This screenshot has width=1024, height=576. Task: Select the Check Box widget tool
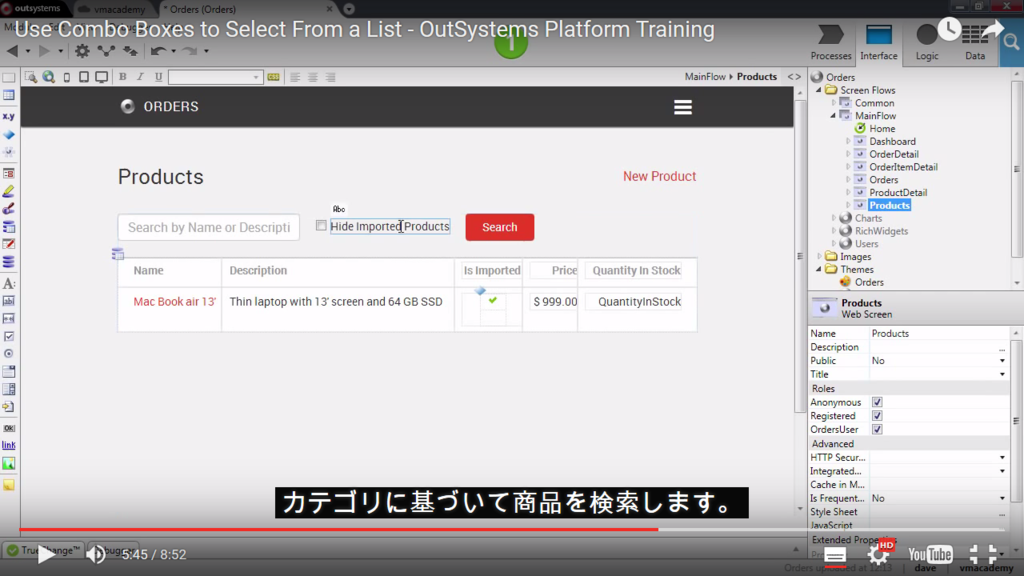tap(8, 336)
